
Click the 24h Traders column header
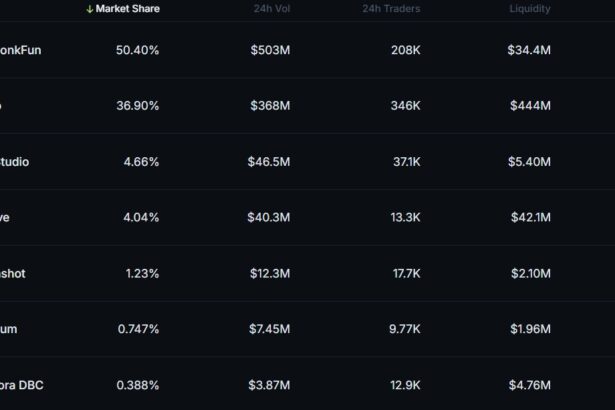(x=391, y=9)
